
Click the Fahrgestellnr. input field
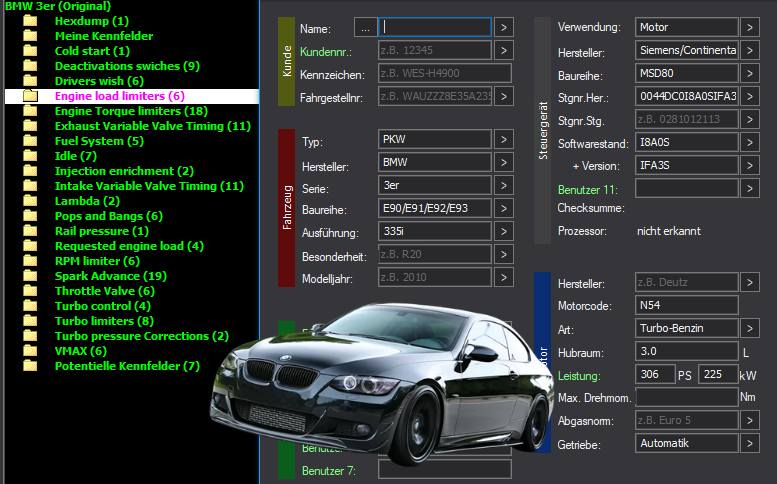[x=435, y=96]
